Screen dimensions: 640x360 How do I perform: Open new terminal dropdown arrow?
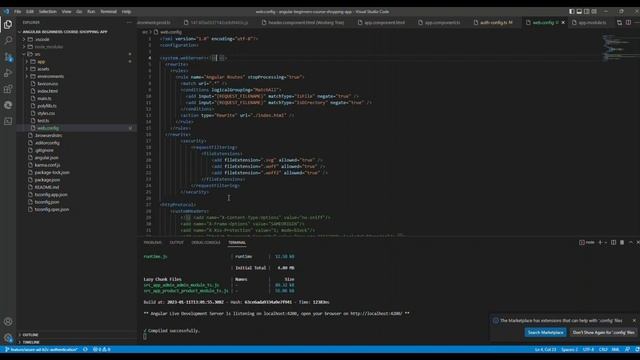click(x=606, y=242)
